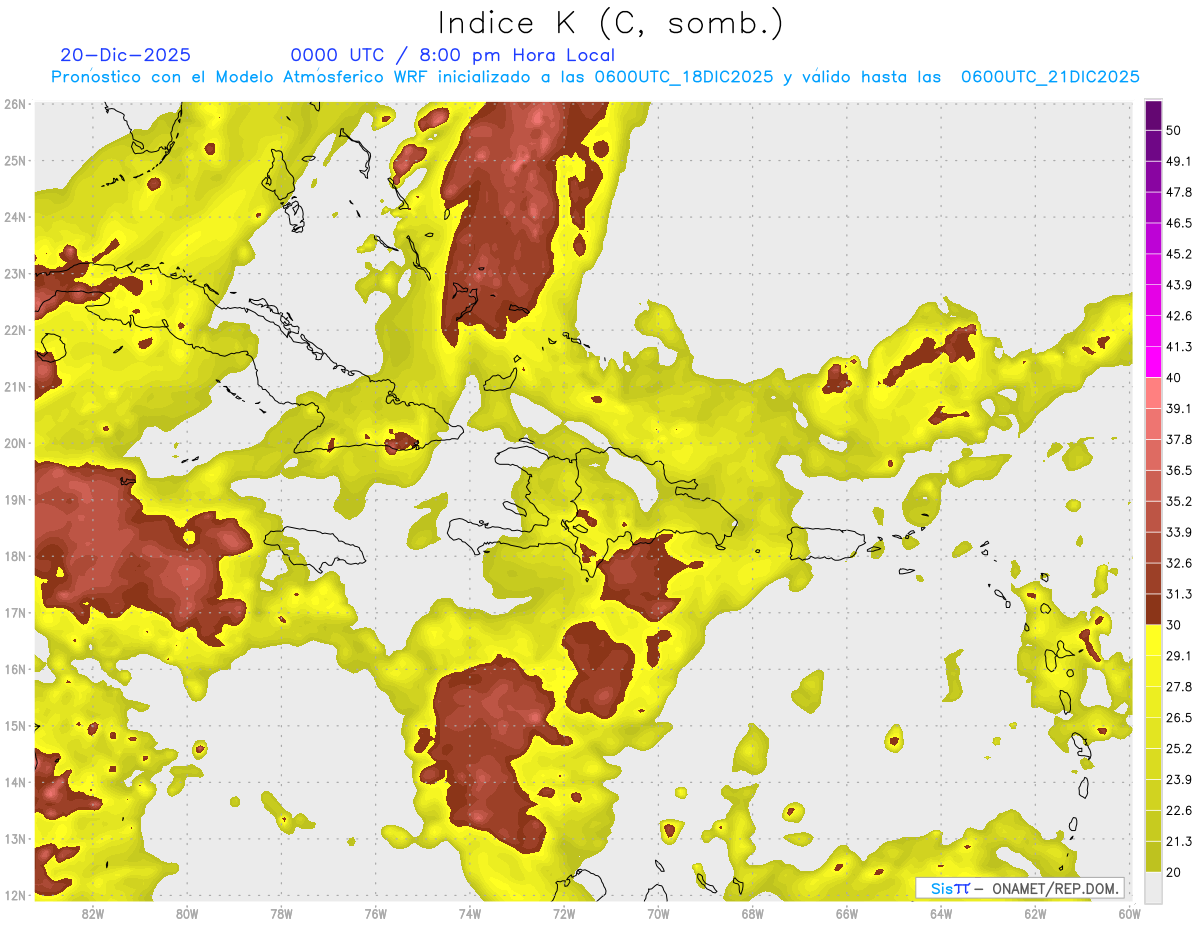Screen dimensions: 1200x927
Task: Select the colorbar value '30'
Action: [1174, 625]
